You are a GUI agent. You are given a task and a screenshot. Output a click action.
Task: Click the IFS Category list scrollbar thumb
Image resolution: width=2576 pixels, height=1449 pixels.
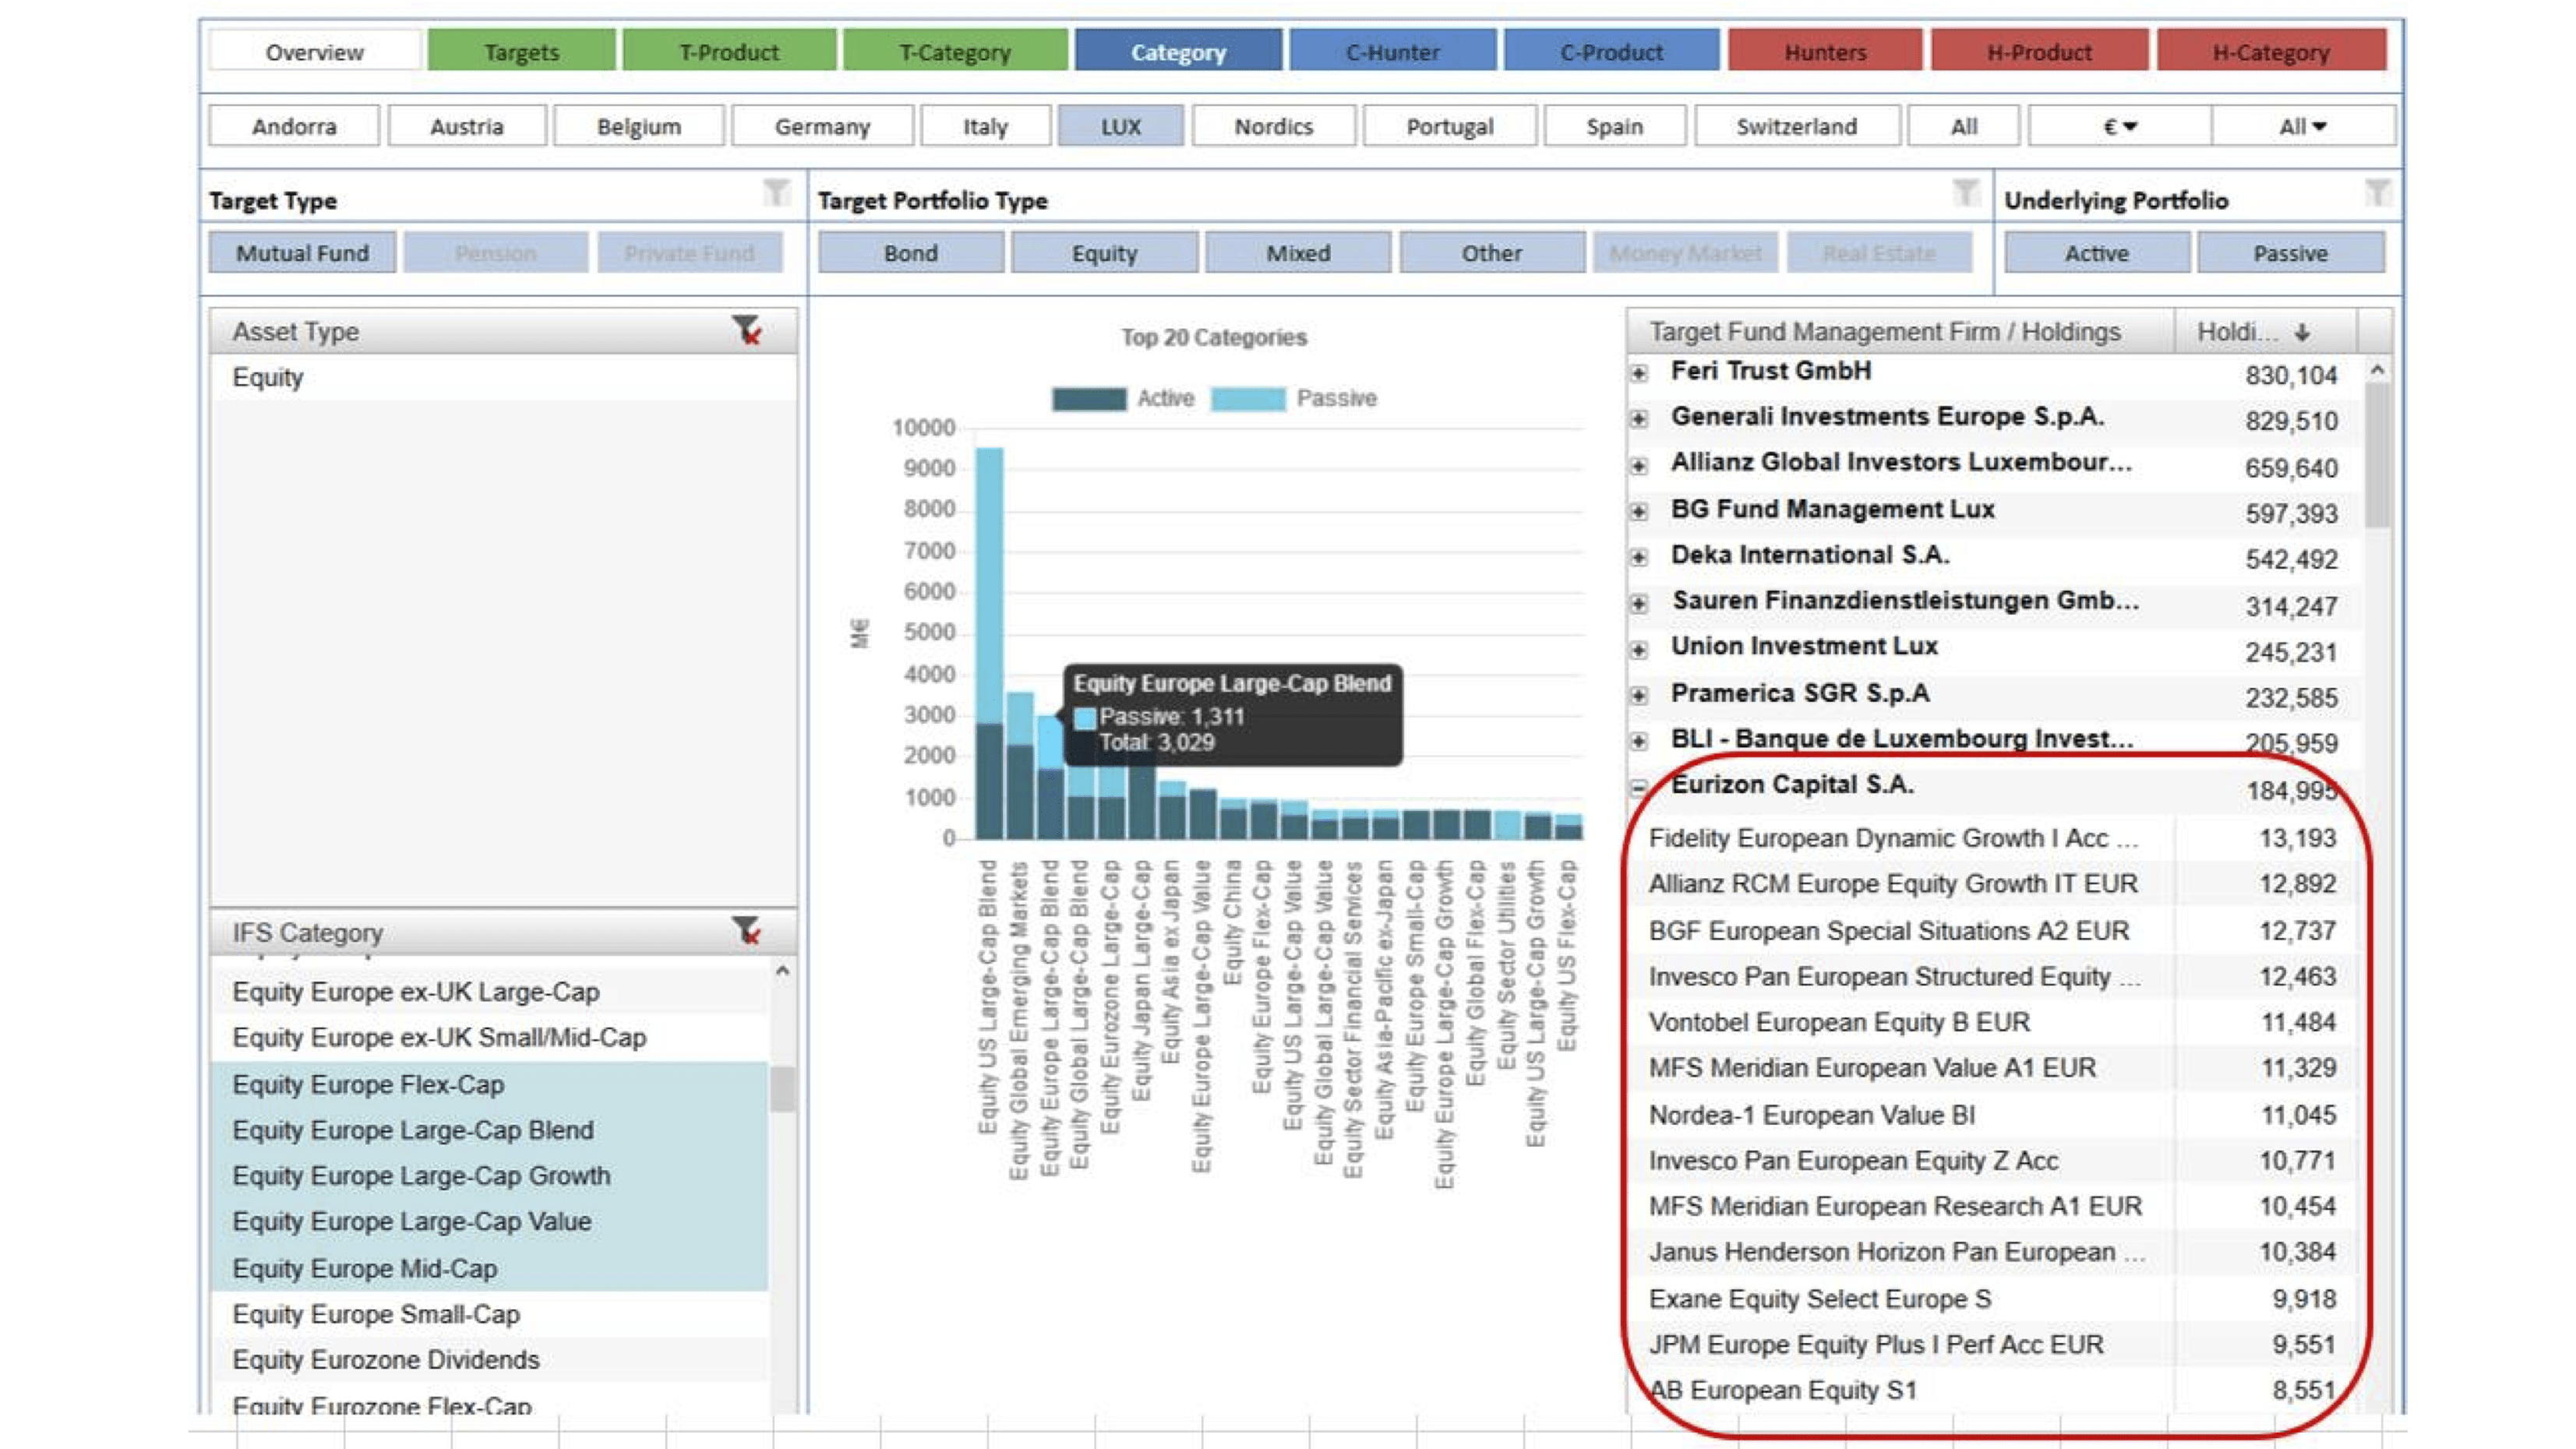tap(782, 1089)
